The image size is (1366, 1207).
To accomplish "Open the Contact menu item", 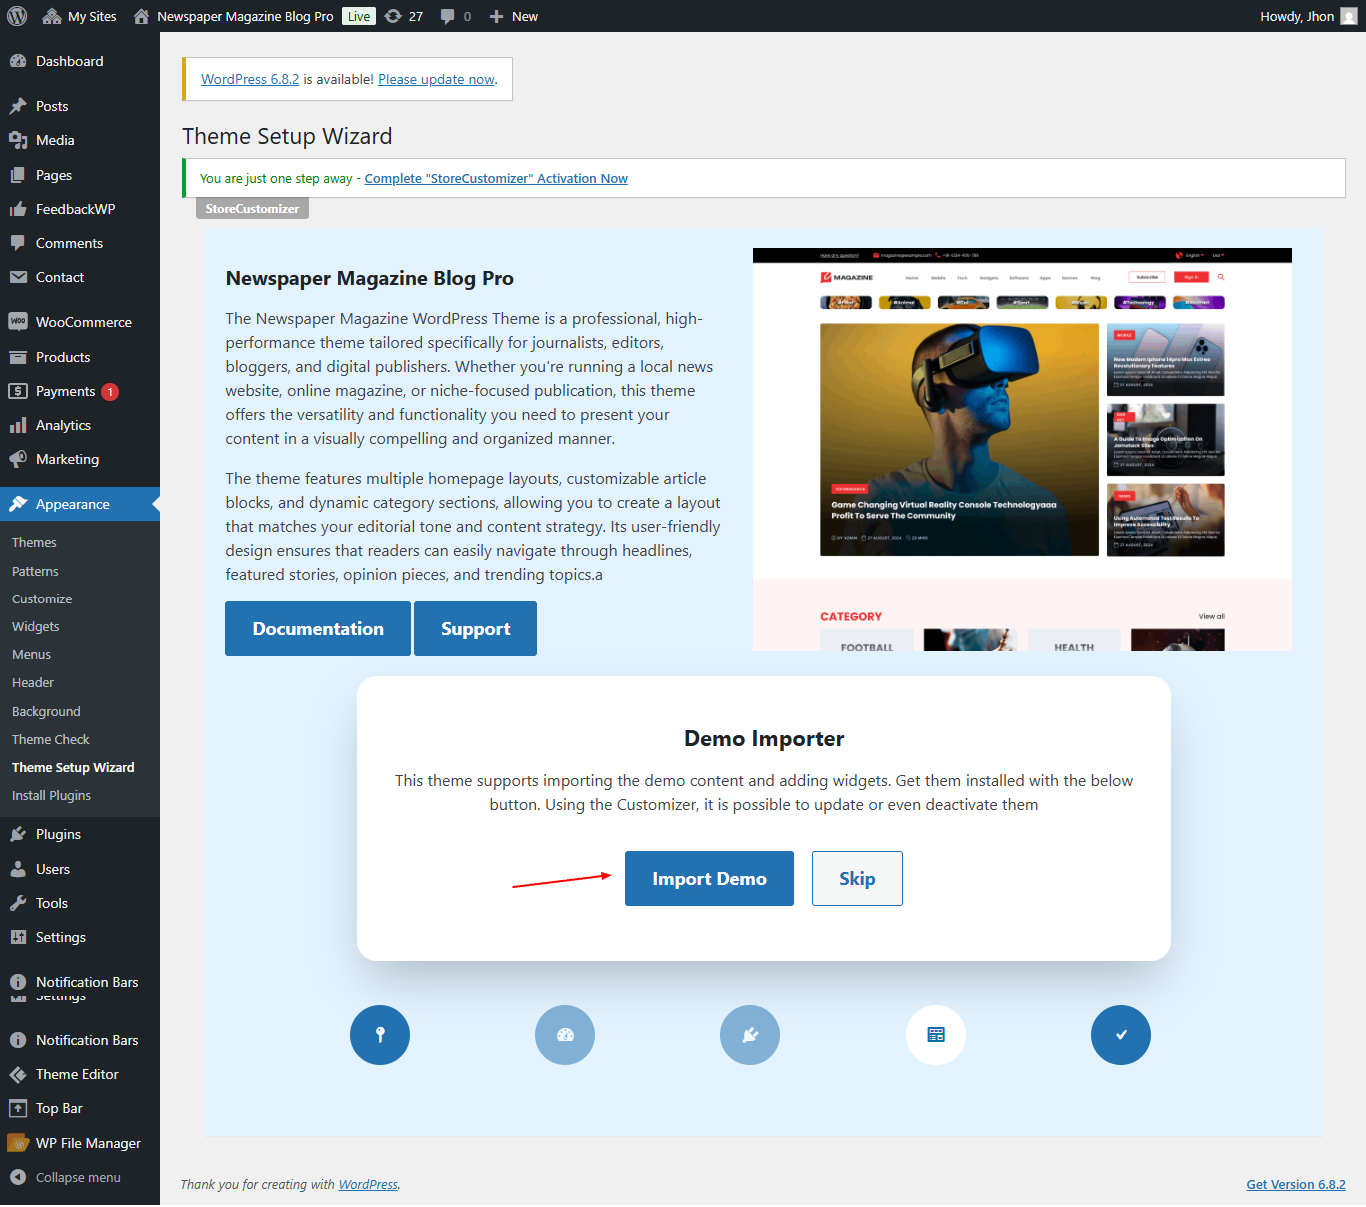I will (80, 277).
